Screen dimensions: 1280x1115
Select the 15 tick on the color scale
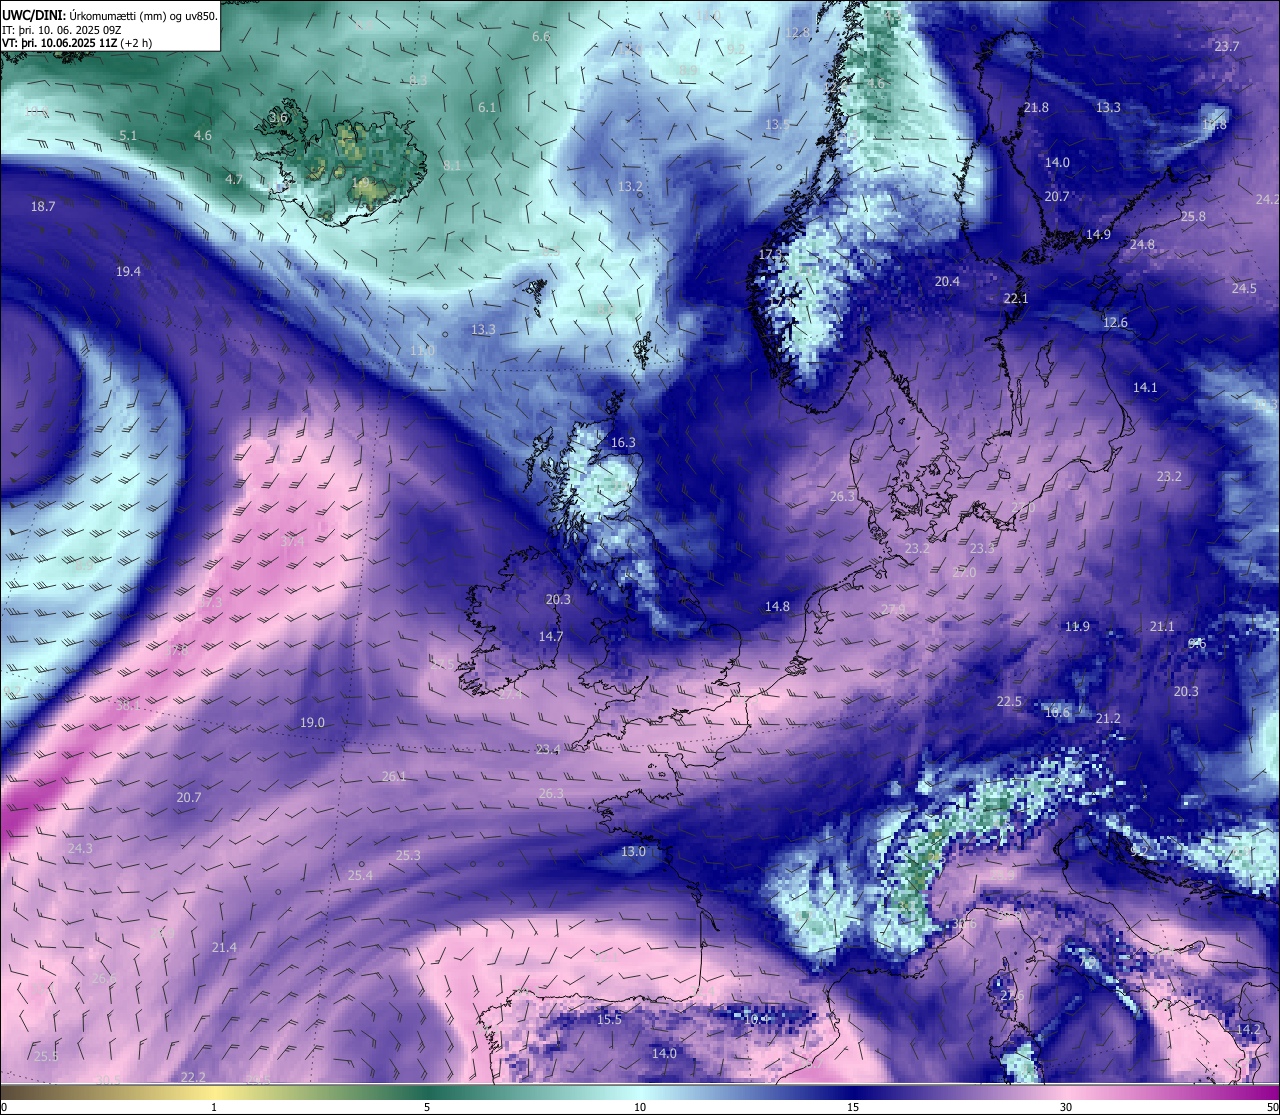point(853,1107)
